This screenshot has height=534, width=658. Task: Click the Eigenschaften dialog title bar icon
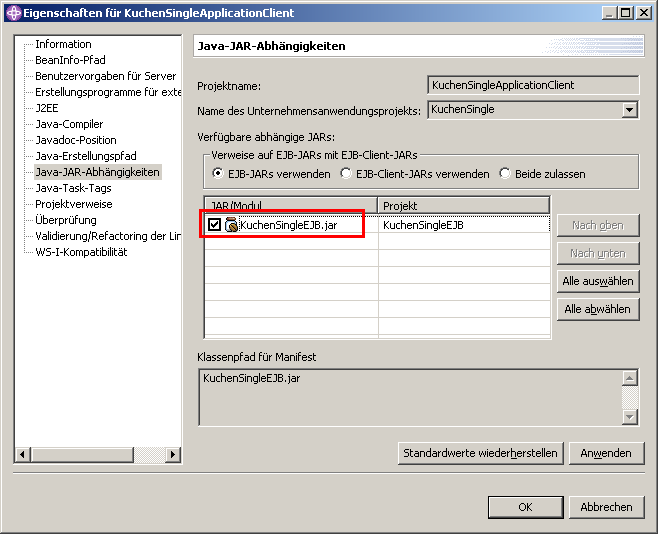click(x=12, y=12)
